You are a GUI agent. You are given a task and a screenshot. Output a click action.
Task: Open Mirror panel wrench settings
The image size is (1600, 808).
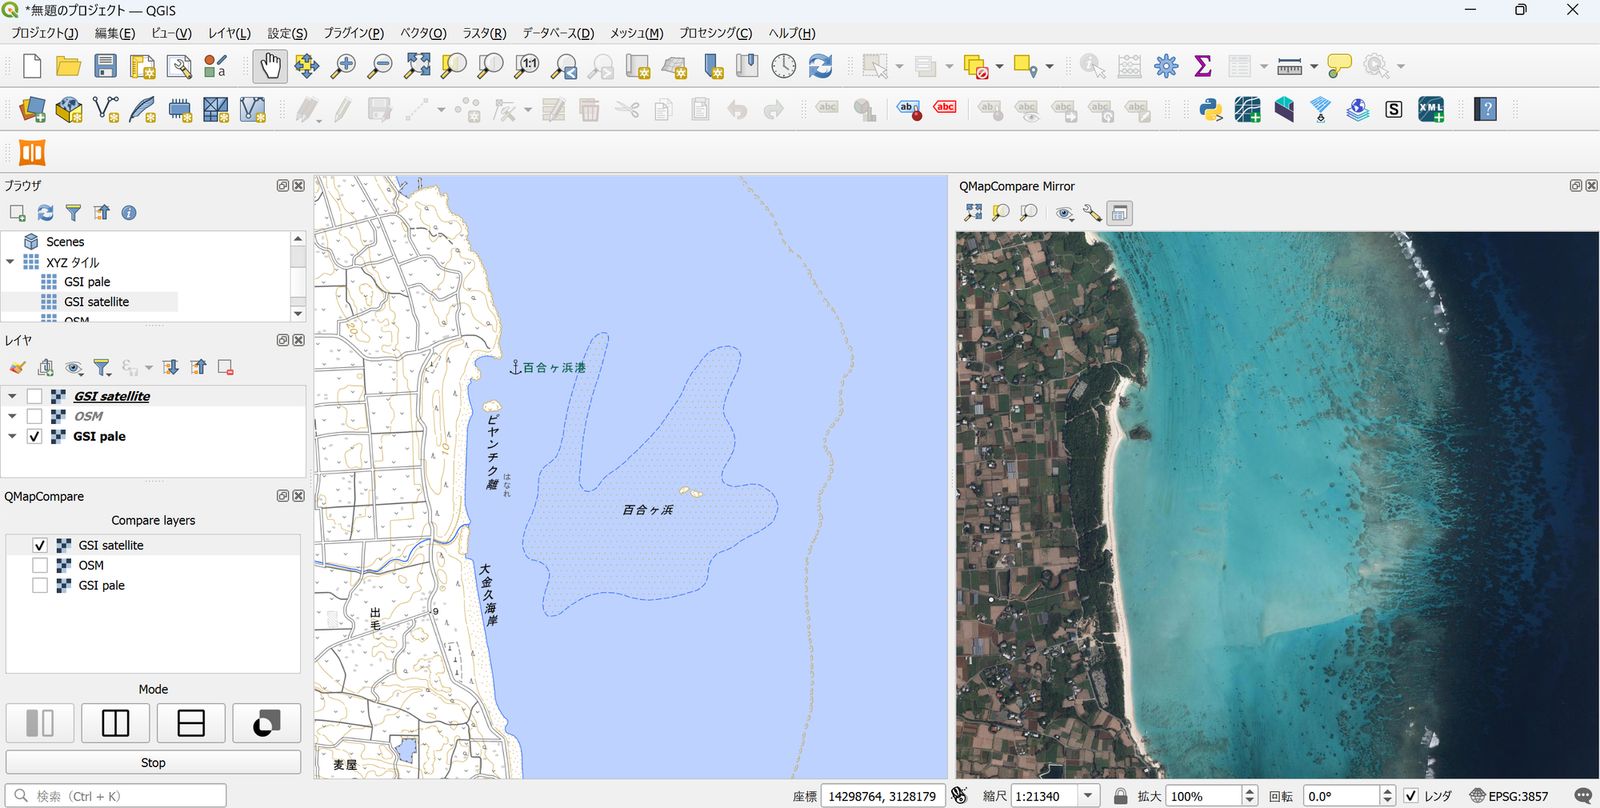(x=1091, y=213)
